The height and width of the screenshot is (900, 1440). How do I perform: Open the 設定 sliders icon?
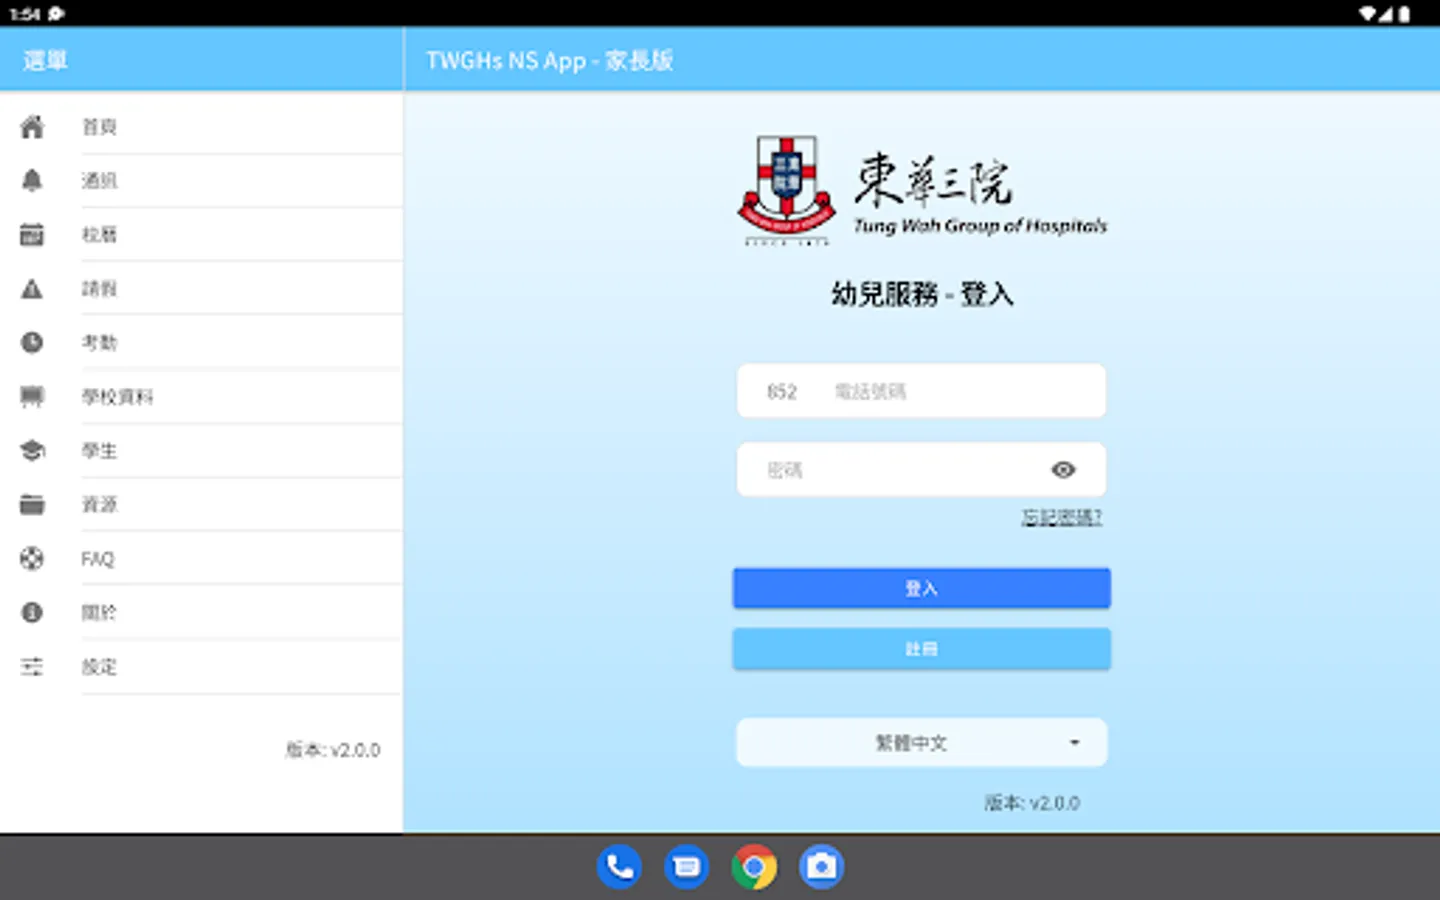point(32,667)
